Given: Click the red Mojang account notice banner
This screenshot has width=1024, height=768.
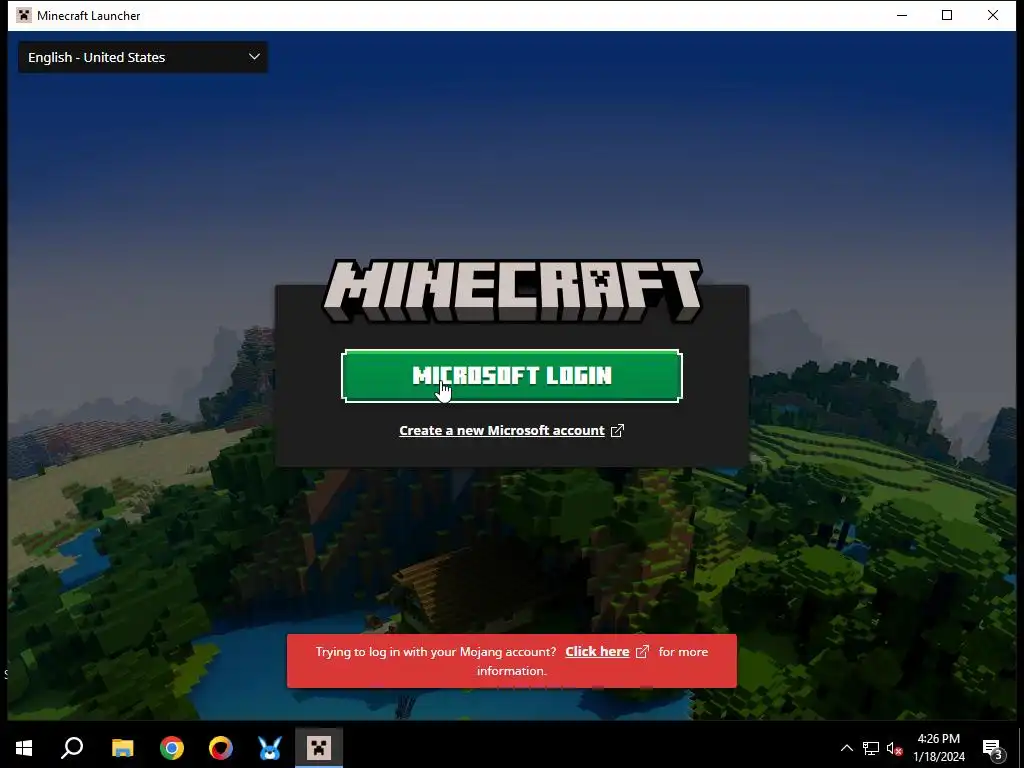Looking at the screenshot, I should point(511,661).
